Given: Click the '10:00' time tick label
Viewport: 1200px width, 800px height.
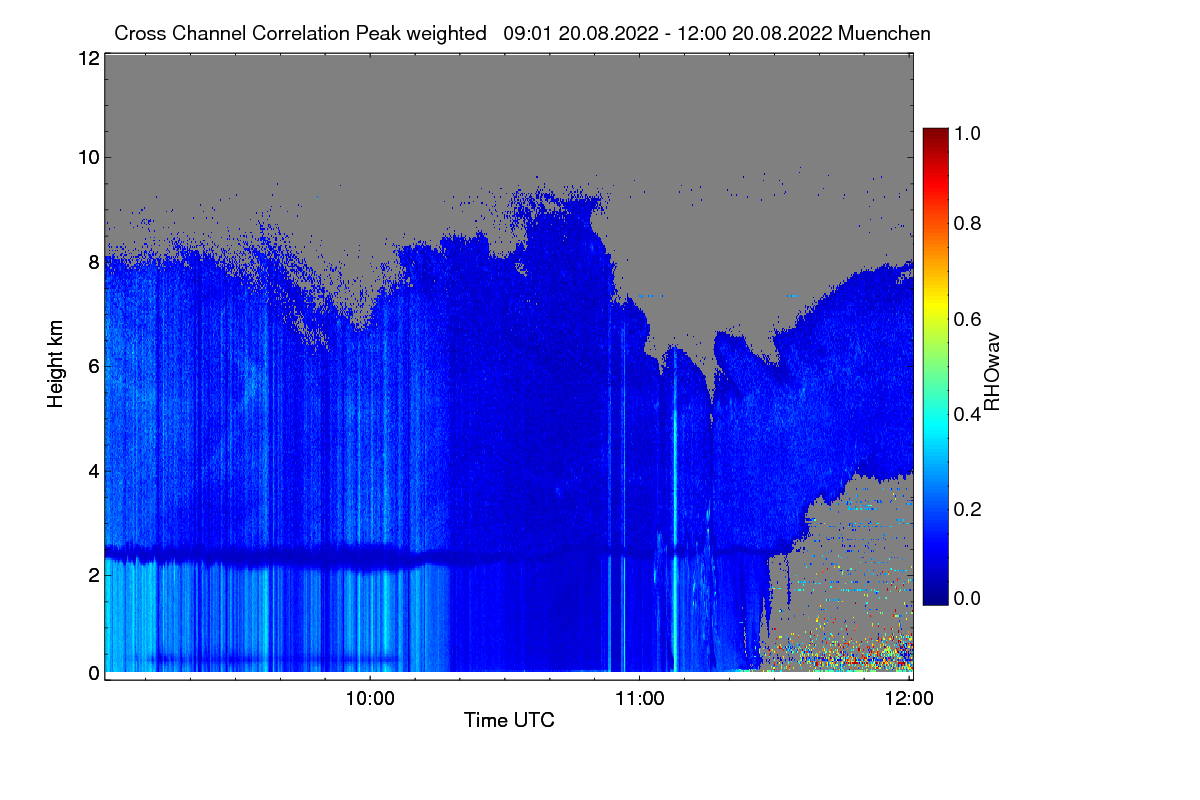Looking at the screenshot, I should [370, 699].
